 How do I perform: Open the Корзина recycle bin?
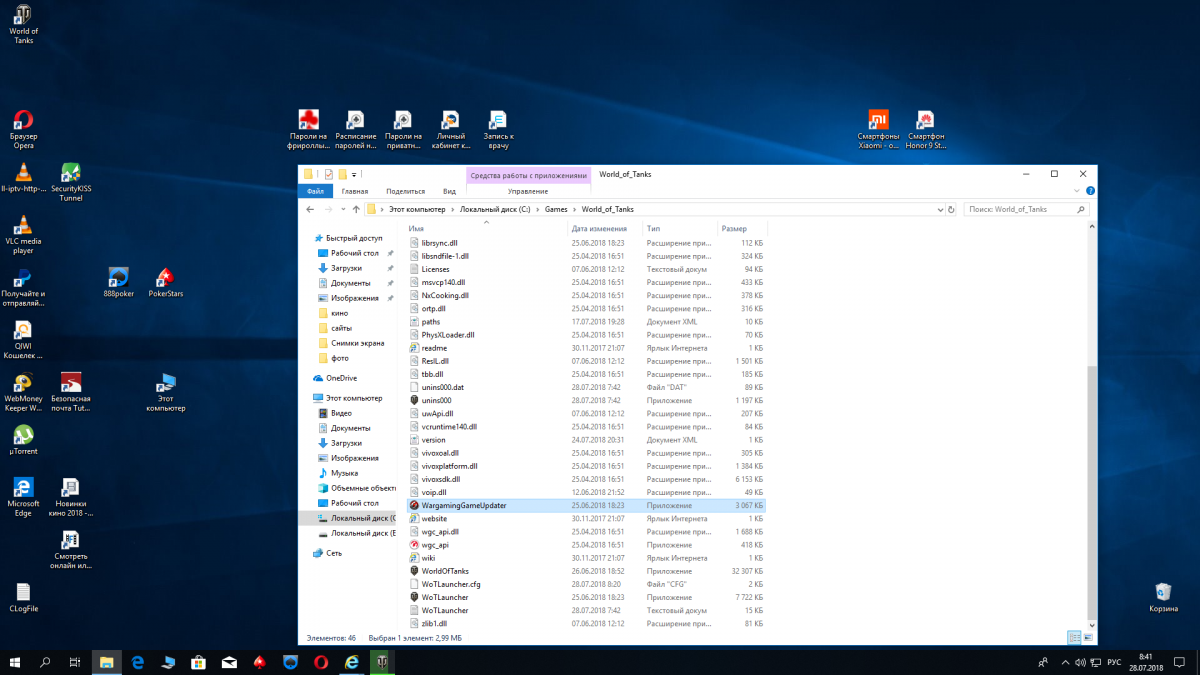coord(1163,593)
